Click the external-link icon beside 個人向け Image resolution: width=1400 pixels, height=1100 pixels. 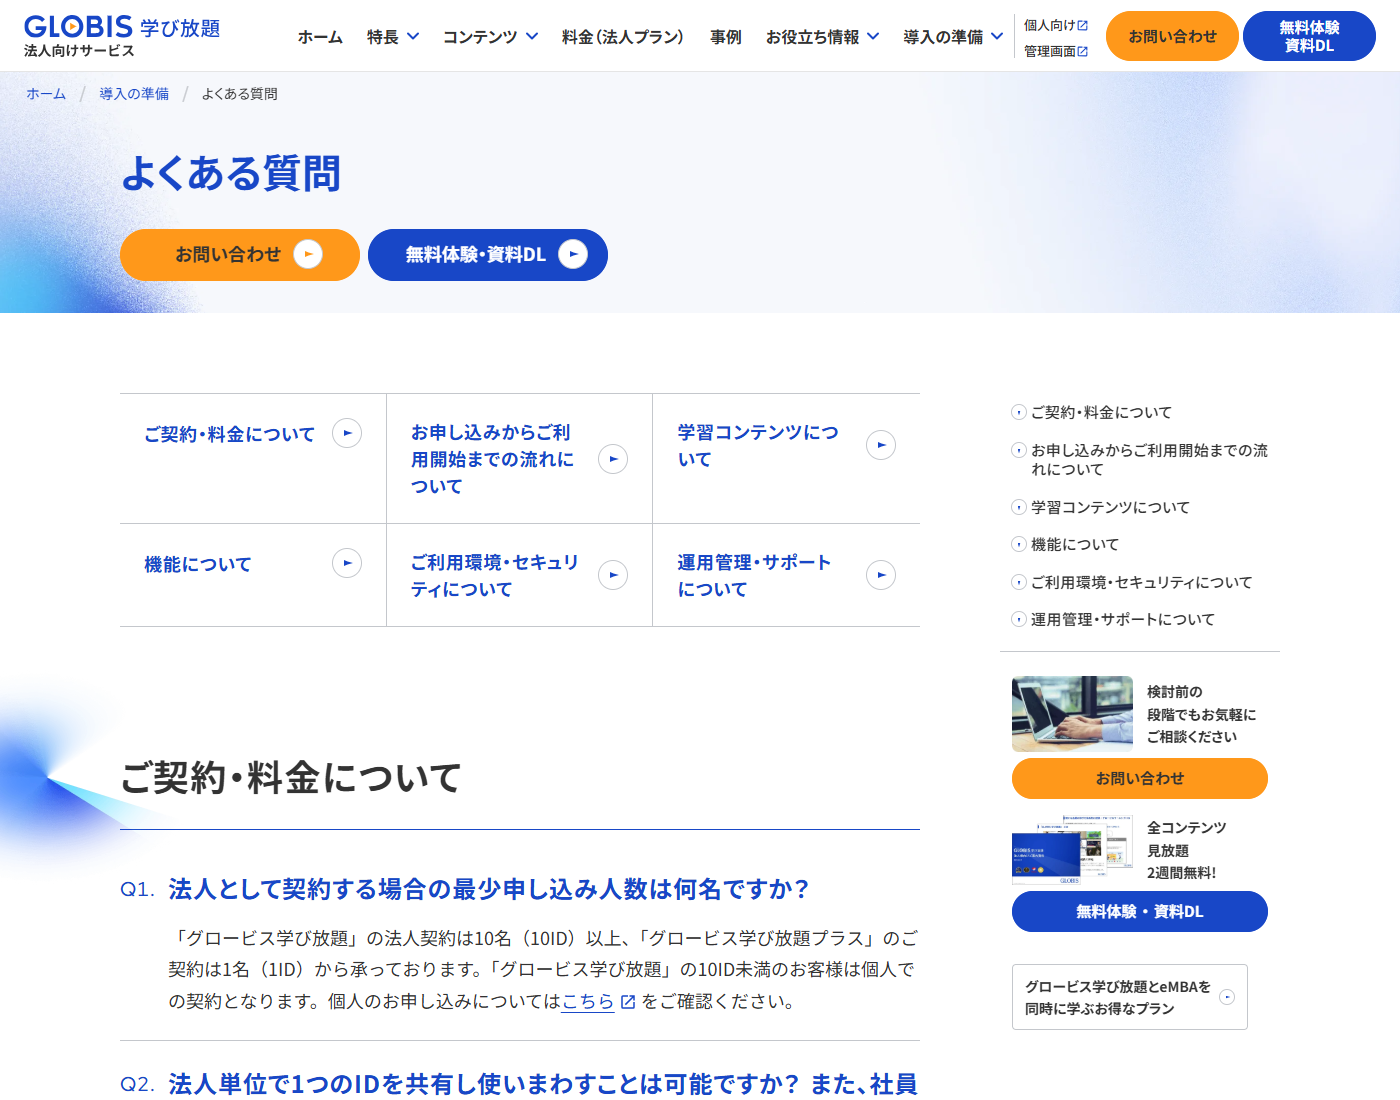(x=1082, y=25)
